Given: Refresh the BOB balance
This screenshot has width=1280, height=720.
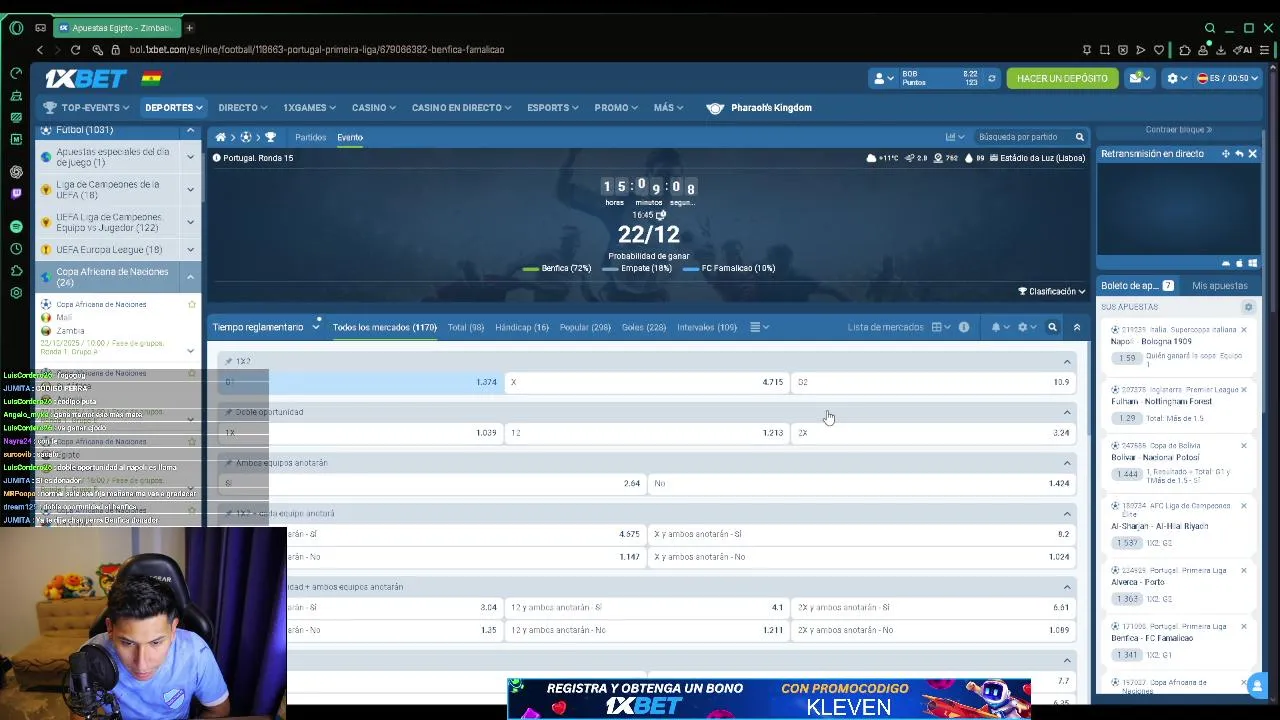Looking at the screenshot, I should coord(992,78).
